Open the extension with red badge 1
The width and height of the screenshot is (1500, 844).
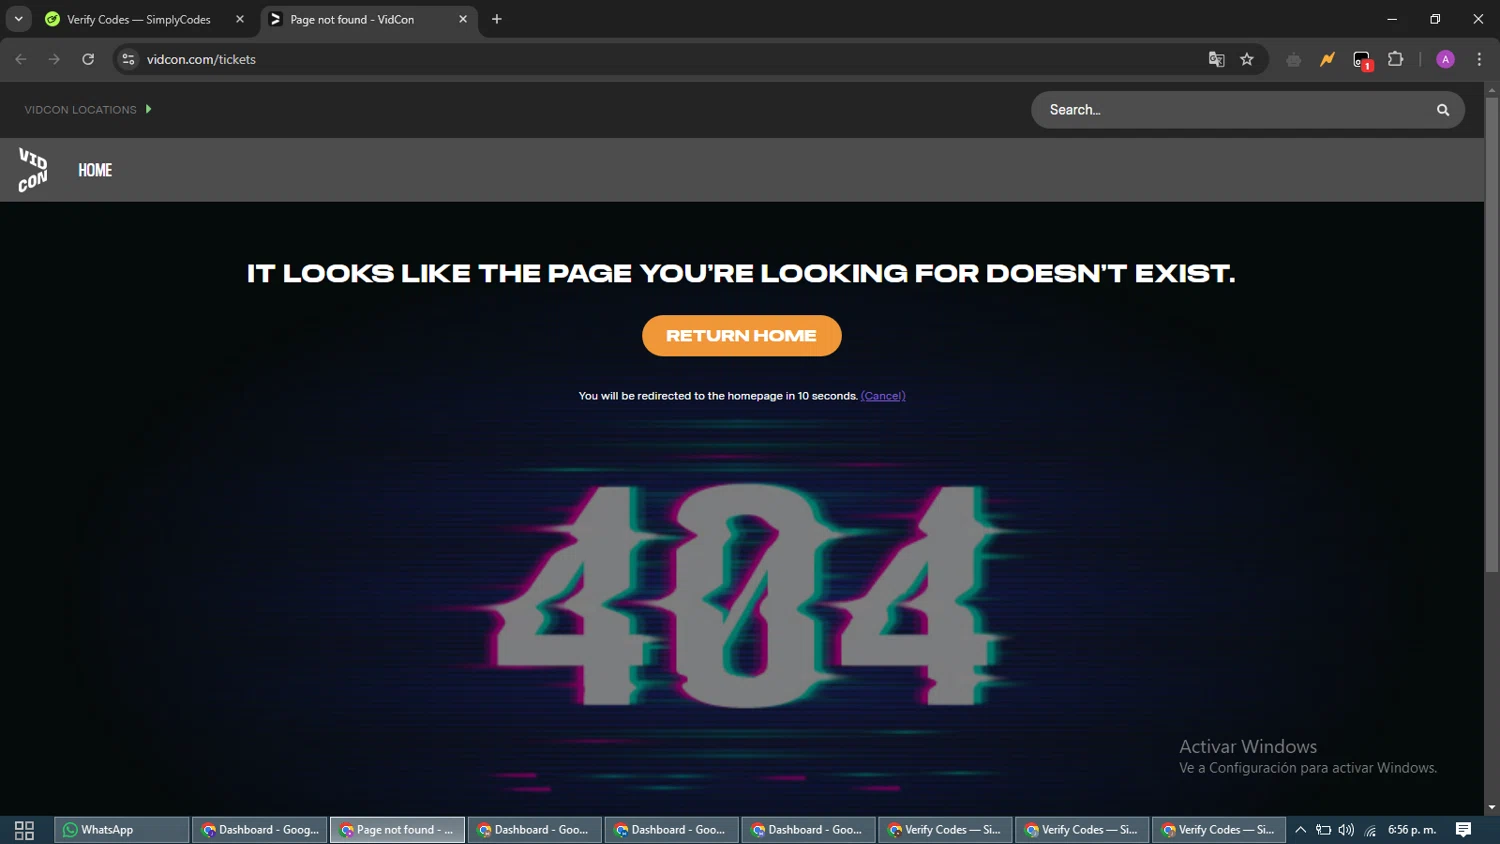1362,60
